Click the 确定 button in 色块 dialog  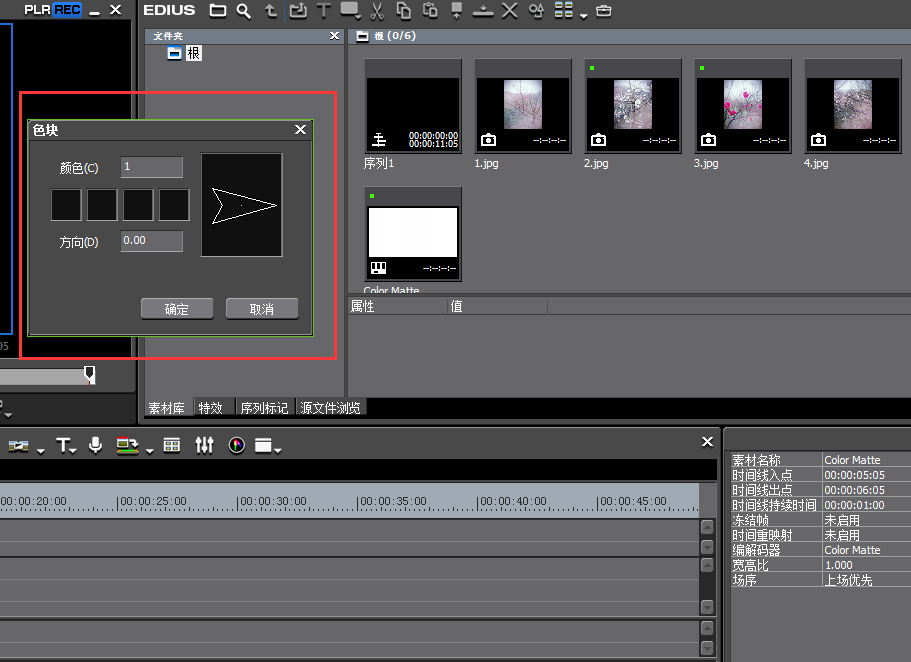point(177,309)
